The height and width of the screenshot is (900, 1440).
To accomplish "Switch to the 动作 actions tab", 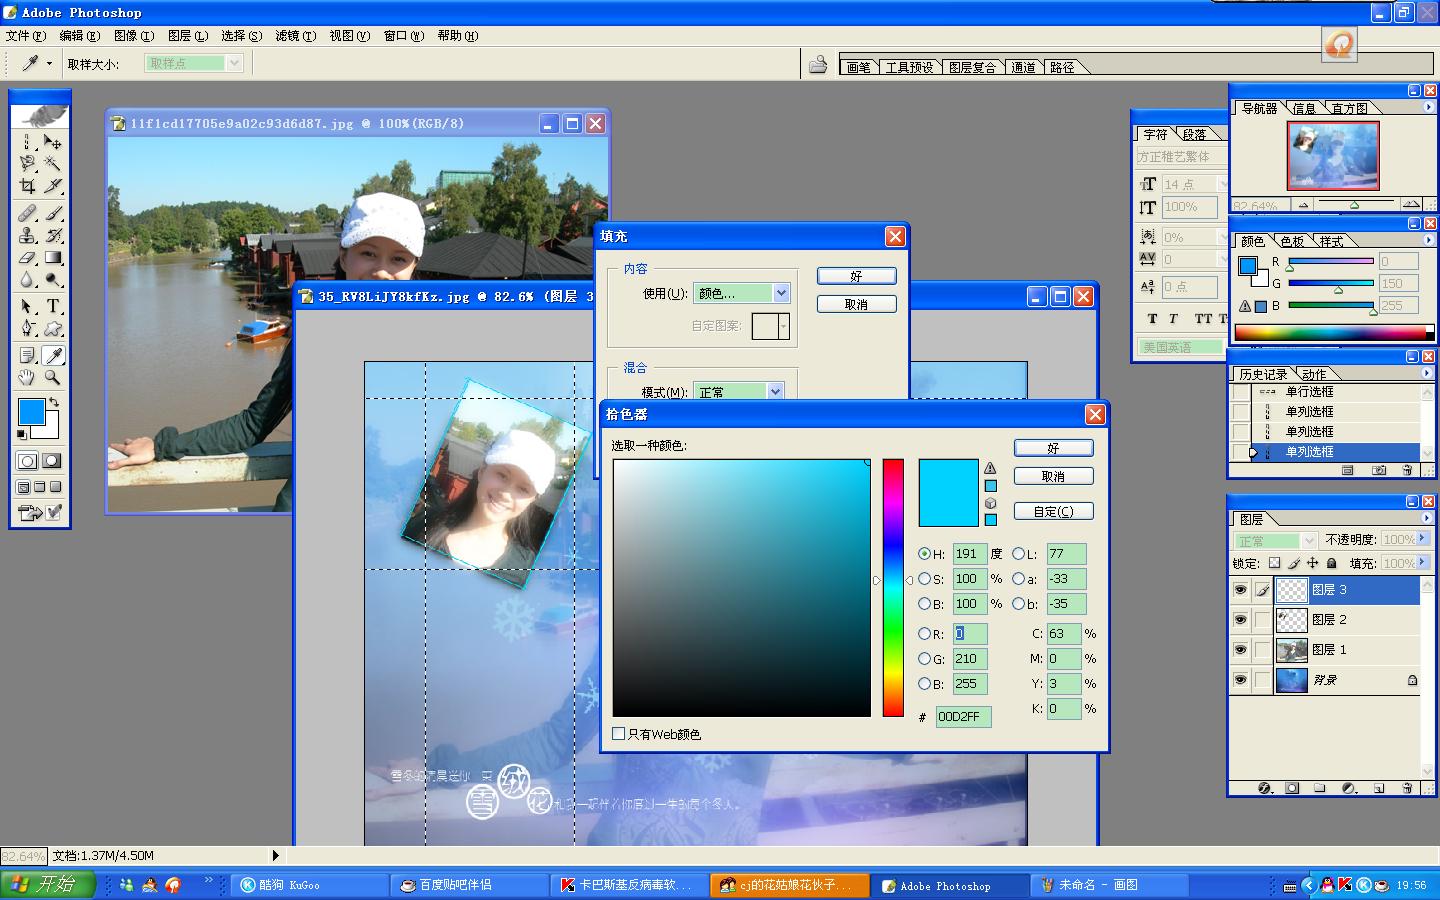I will pos(1314,374).
